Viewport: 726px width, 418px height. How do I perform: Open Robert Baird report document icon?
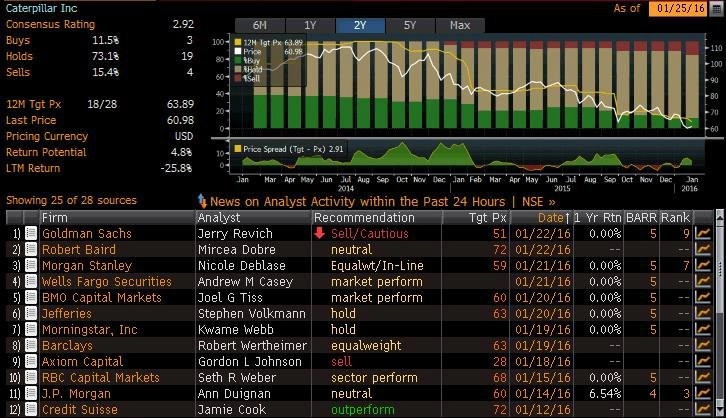click(x=31, y=250)
